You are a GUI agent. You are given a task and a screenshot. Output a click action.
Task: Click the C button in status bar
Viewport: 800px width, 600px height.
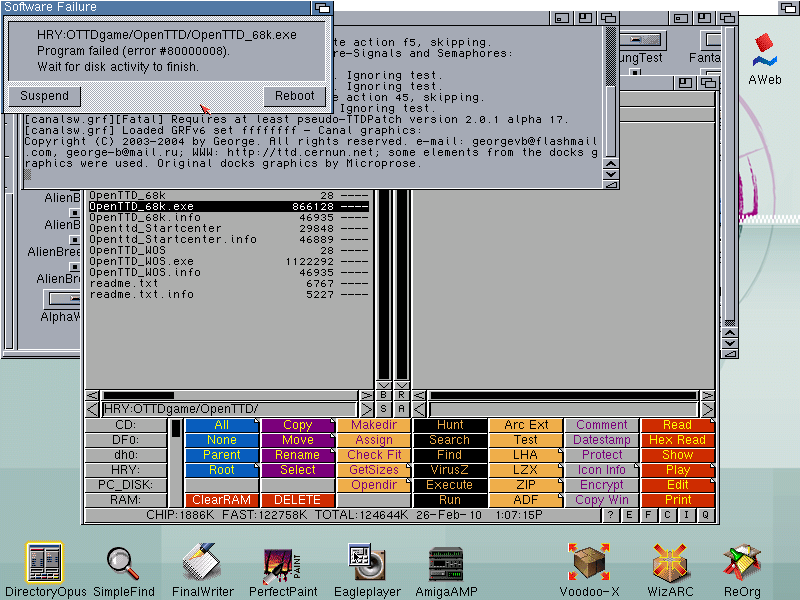(x=667, y=515)
